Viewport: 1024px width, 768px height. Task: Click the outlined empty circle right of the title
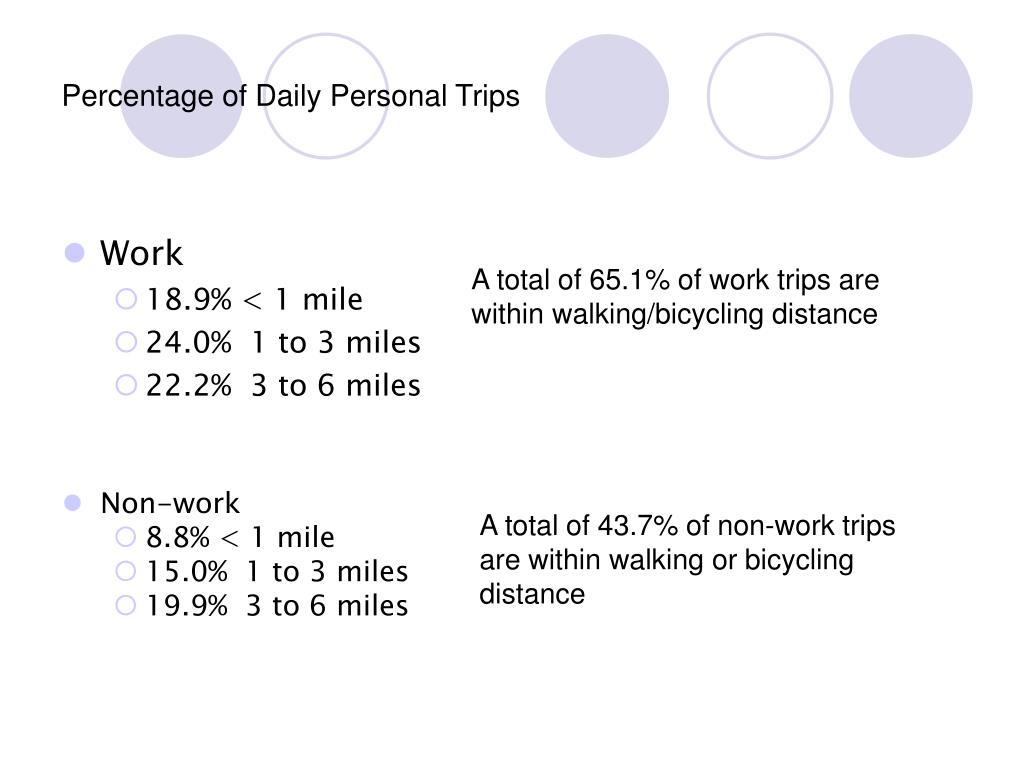click(770, 96)
